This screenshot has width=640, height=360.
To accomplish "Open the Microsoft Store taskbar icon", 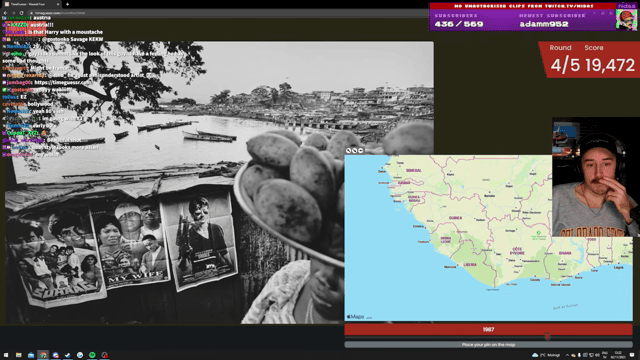I will click(31, 355).
